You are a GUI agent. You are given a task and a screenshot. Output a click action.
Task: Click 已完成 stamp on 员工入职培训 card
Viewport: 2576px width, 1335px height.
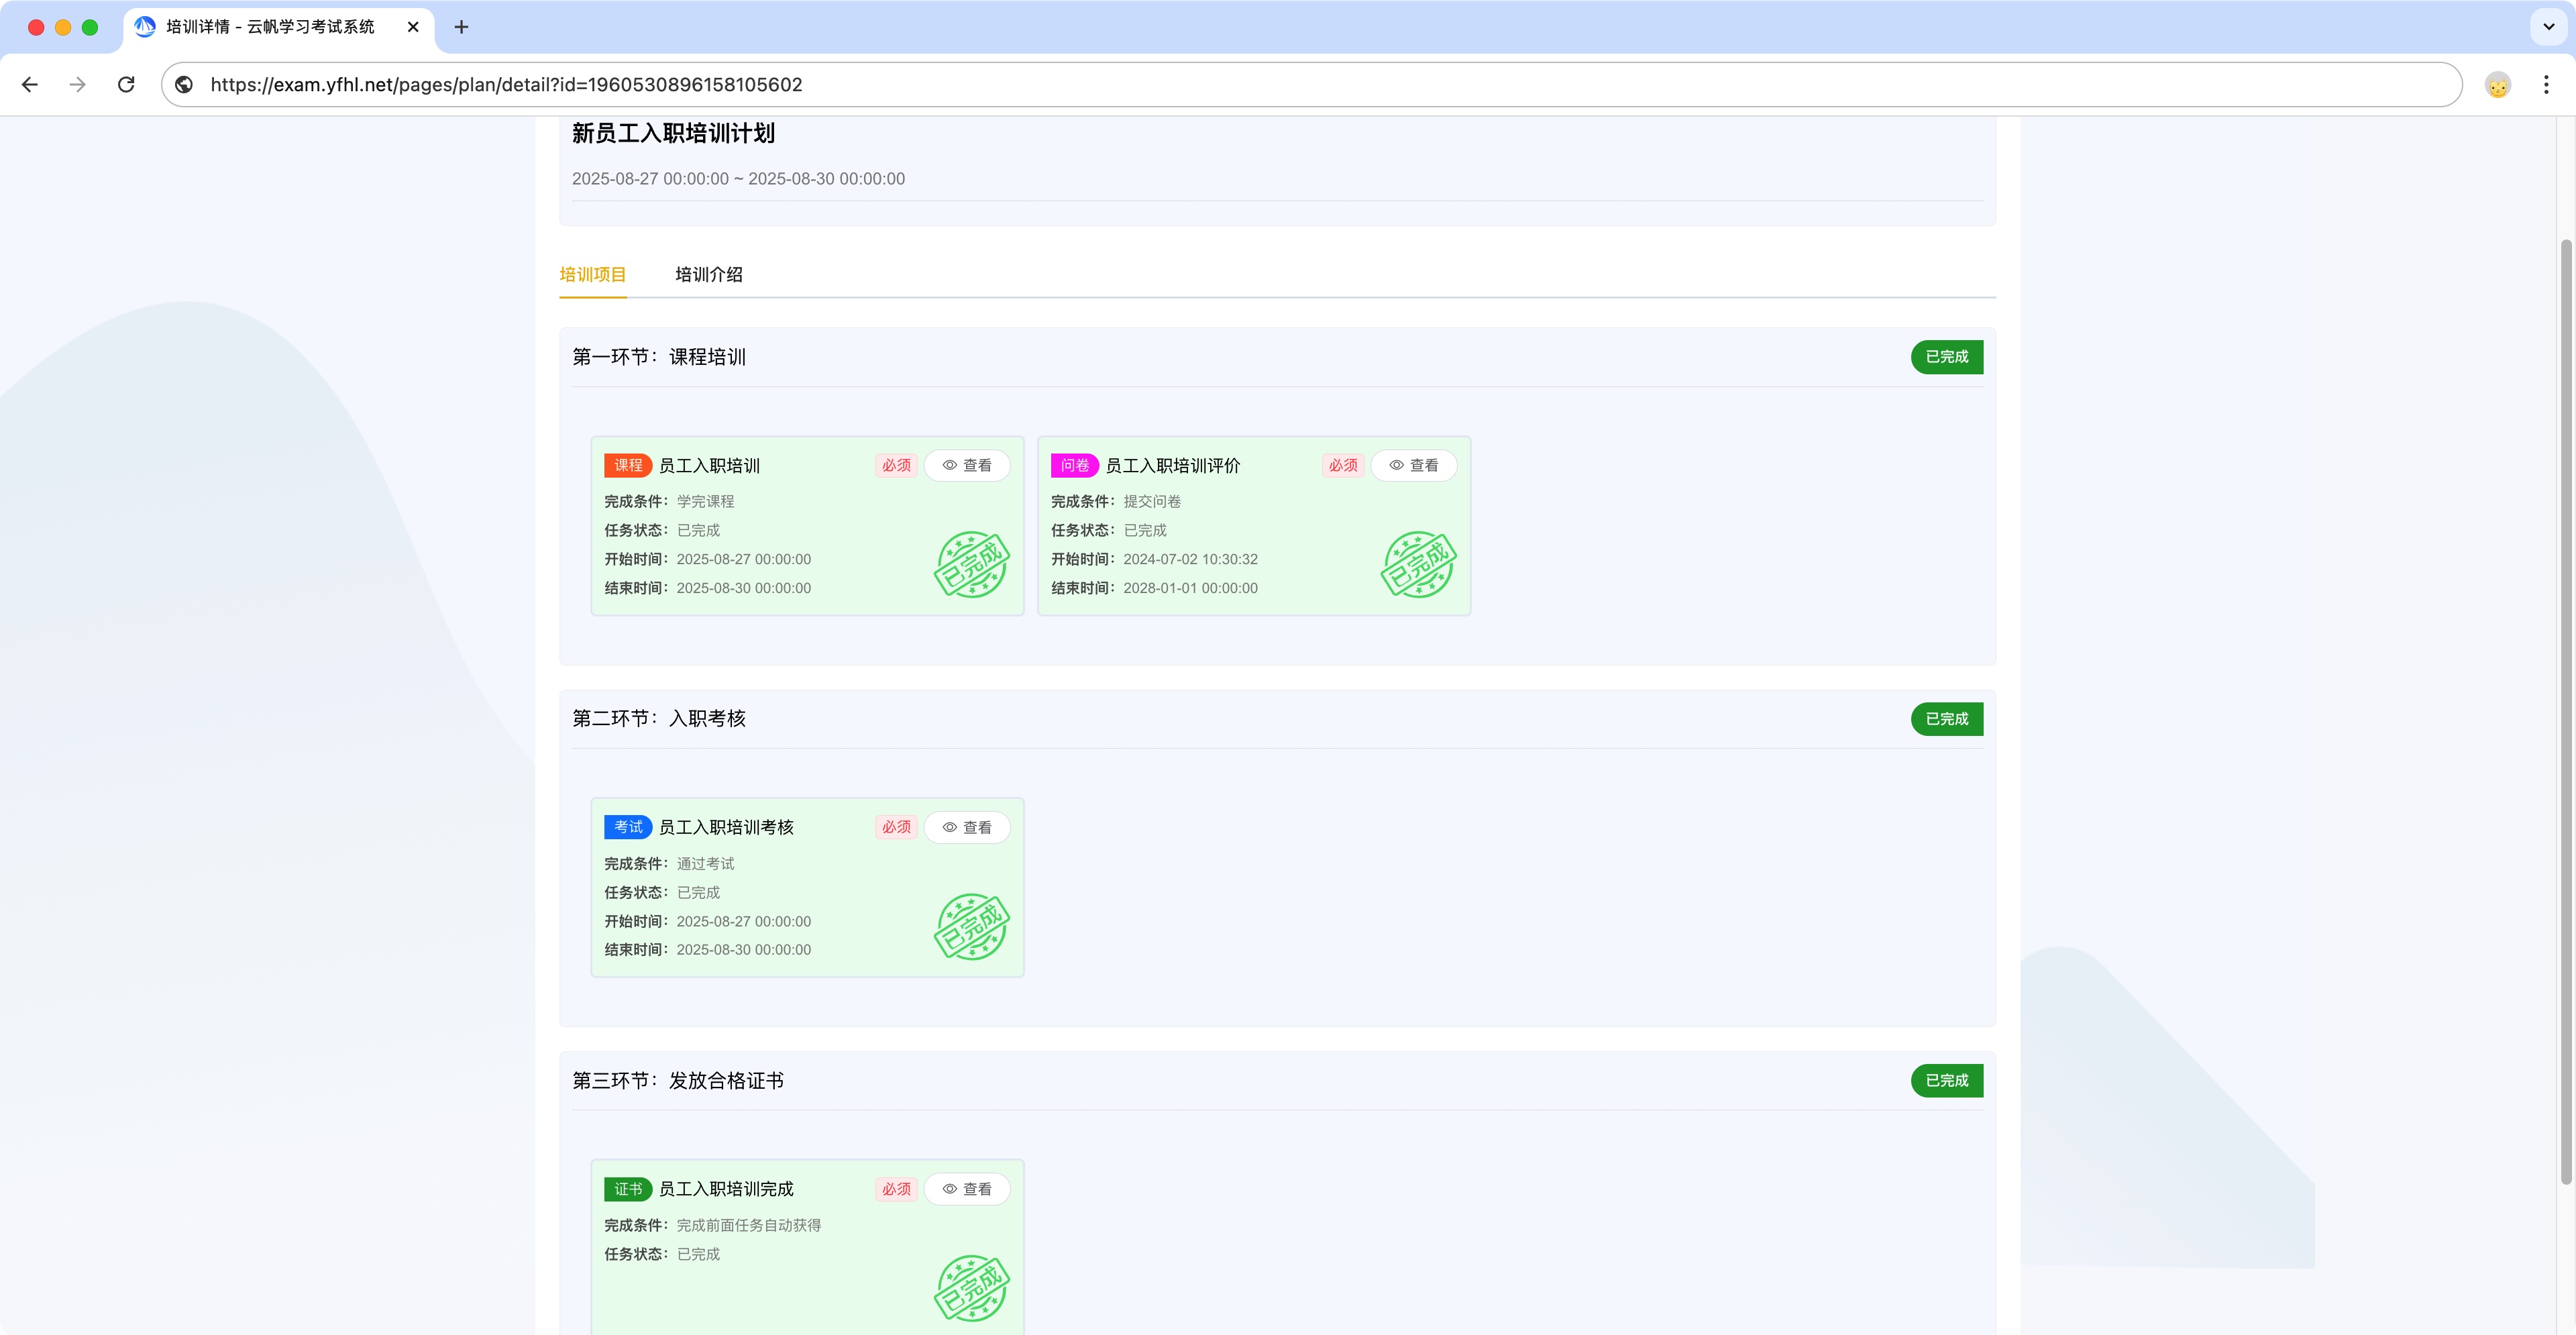pyautogui.click(x=972, y=565)
